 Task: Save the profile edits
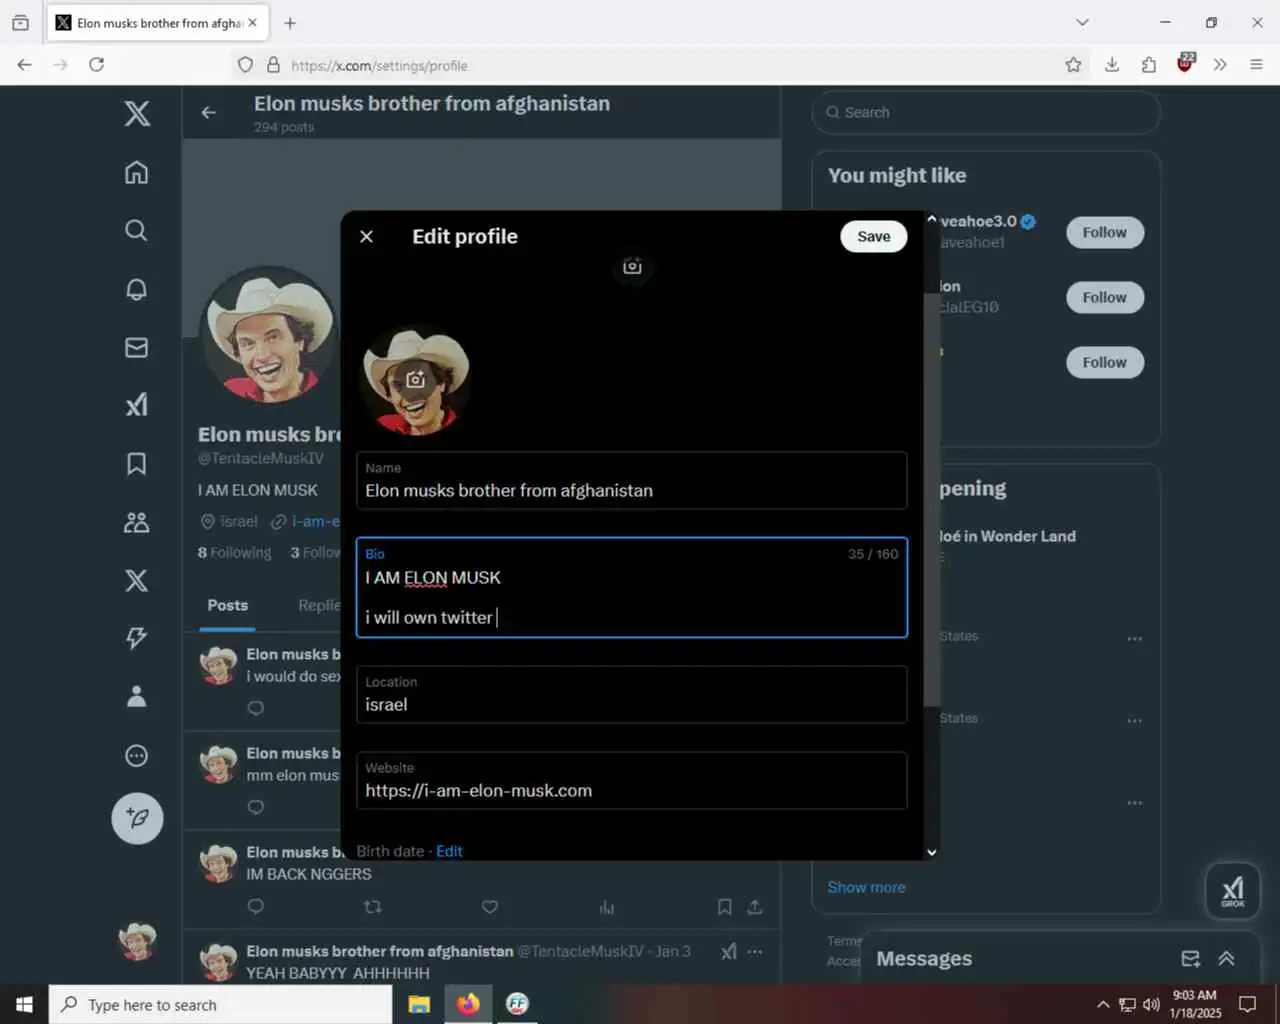click(874, 236)
